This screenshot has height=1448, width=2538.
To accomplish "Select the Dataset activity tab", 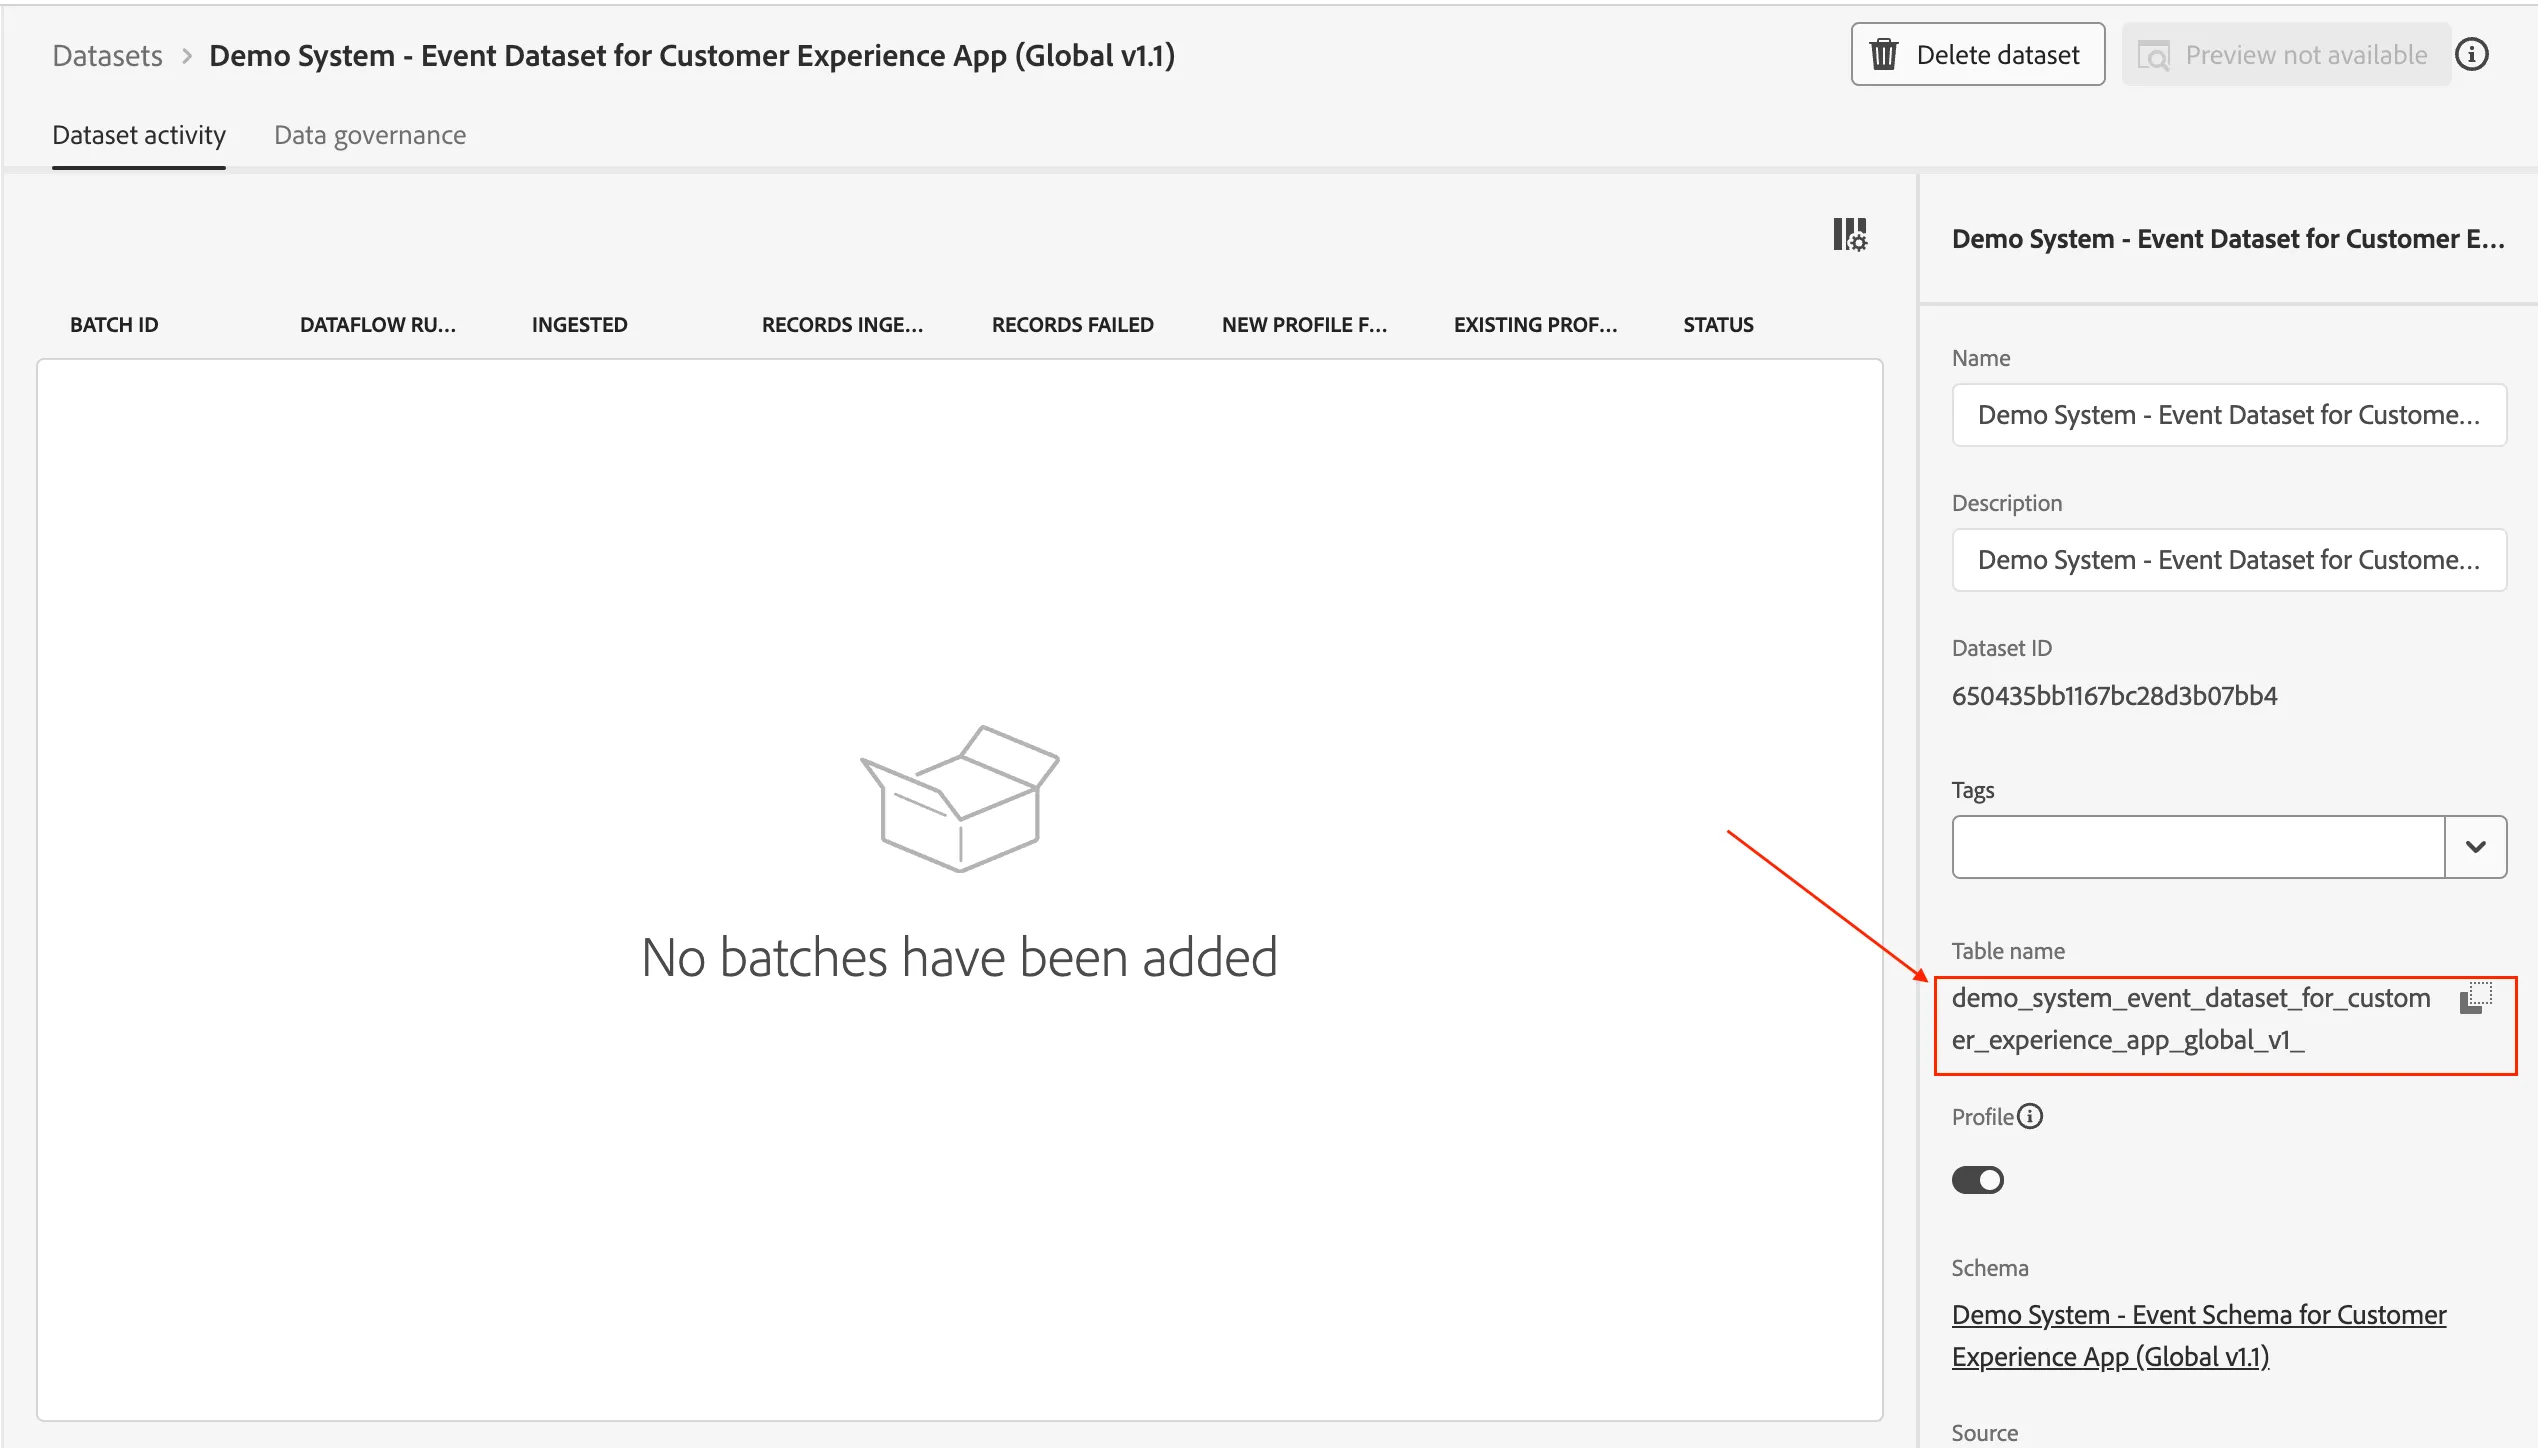I will coord(139,135).
